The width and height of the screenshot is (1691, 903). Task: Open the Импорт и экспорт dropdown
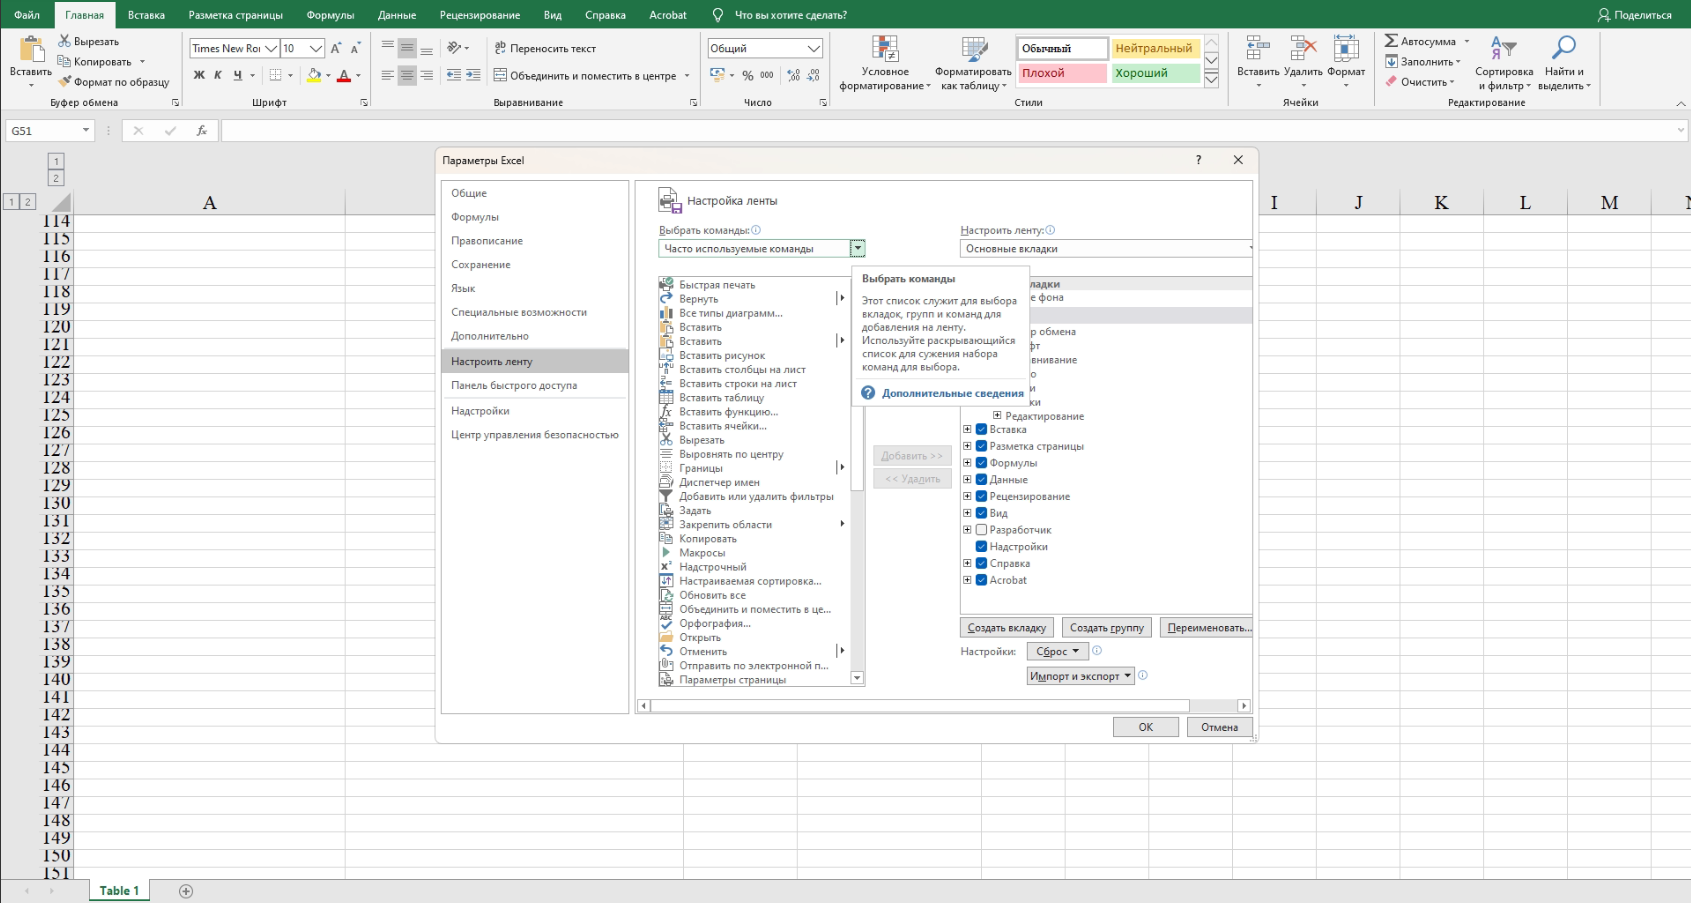[1080, 676]
